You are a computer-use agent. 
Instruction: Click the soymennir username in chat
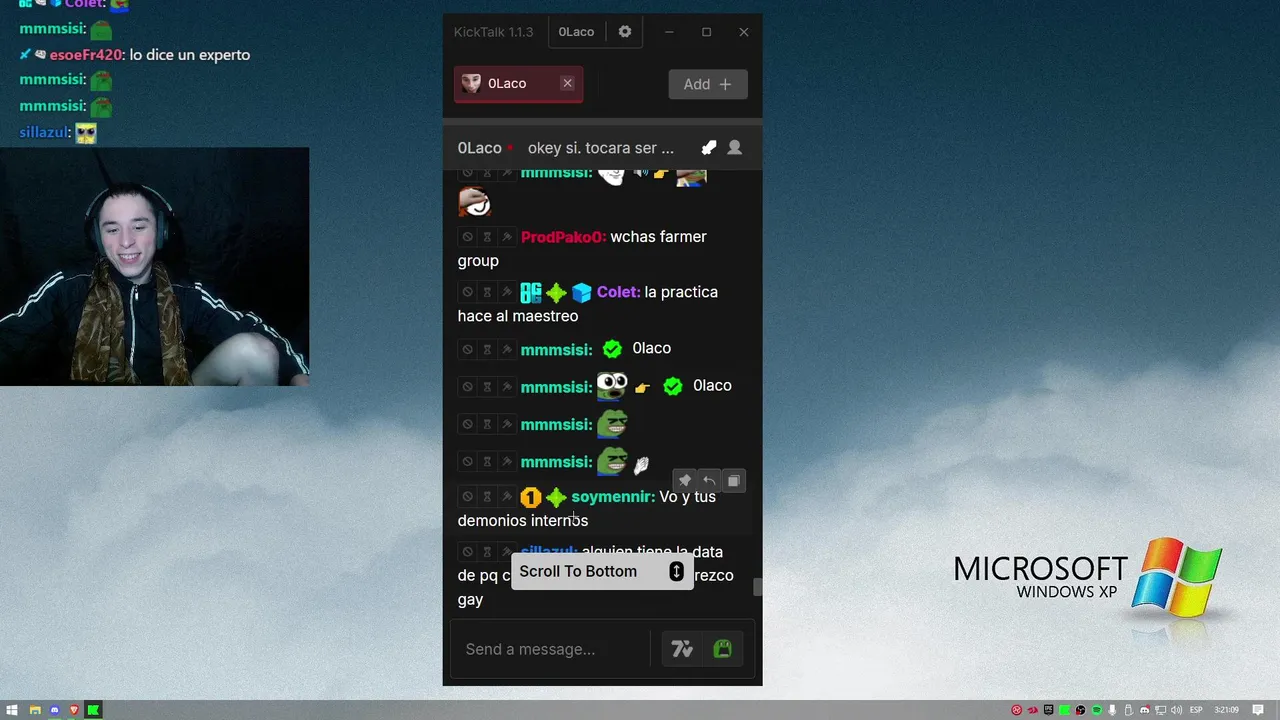click(613, 497)
